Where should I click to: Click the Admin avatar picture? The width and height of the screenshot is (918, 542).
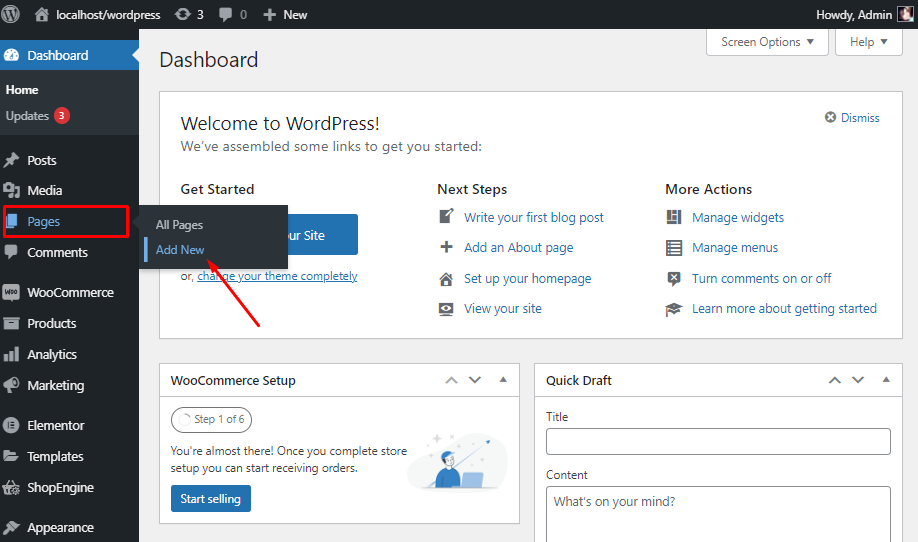coord(906,14)
